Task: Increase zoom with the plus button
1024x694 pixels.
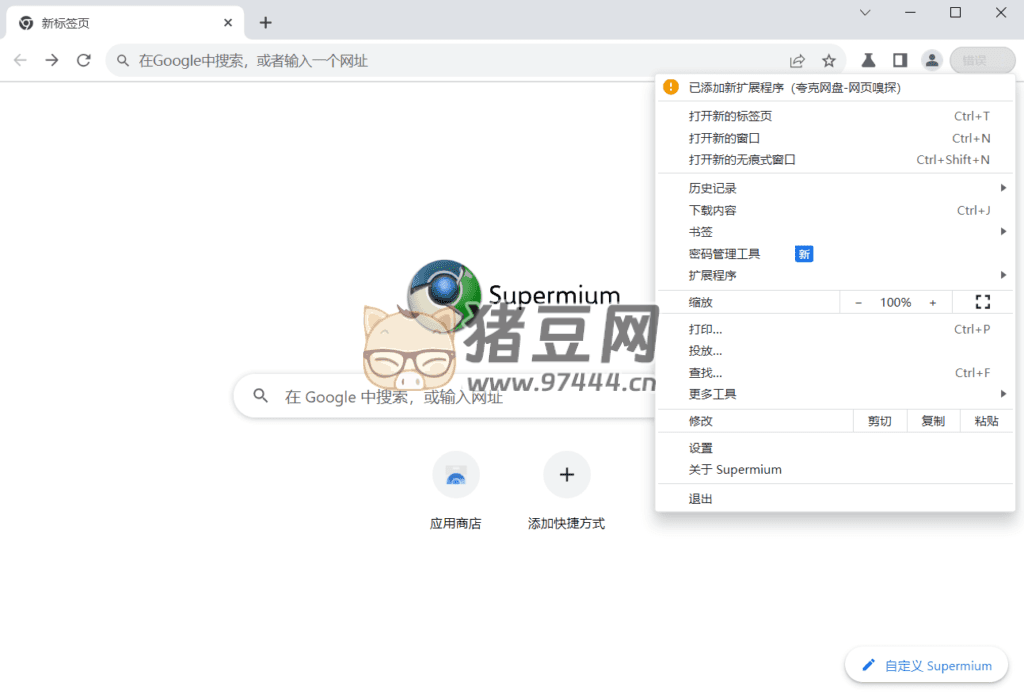Action: 933,302
